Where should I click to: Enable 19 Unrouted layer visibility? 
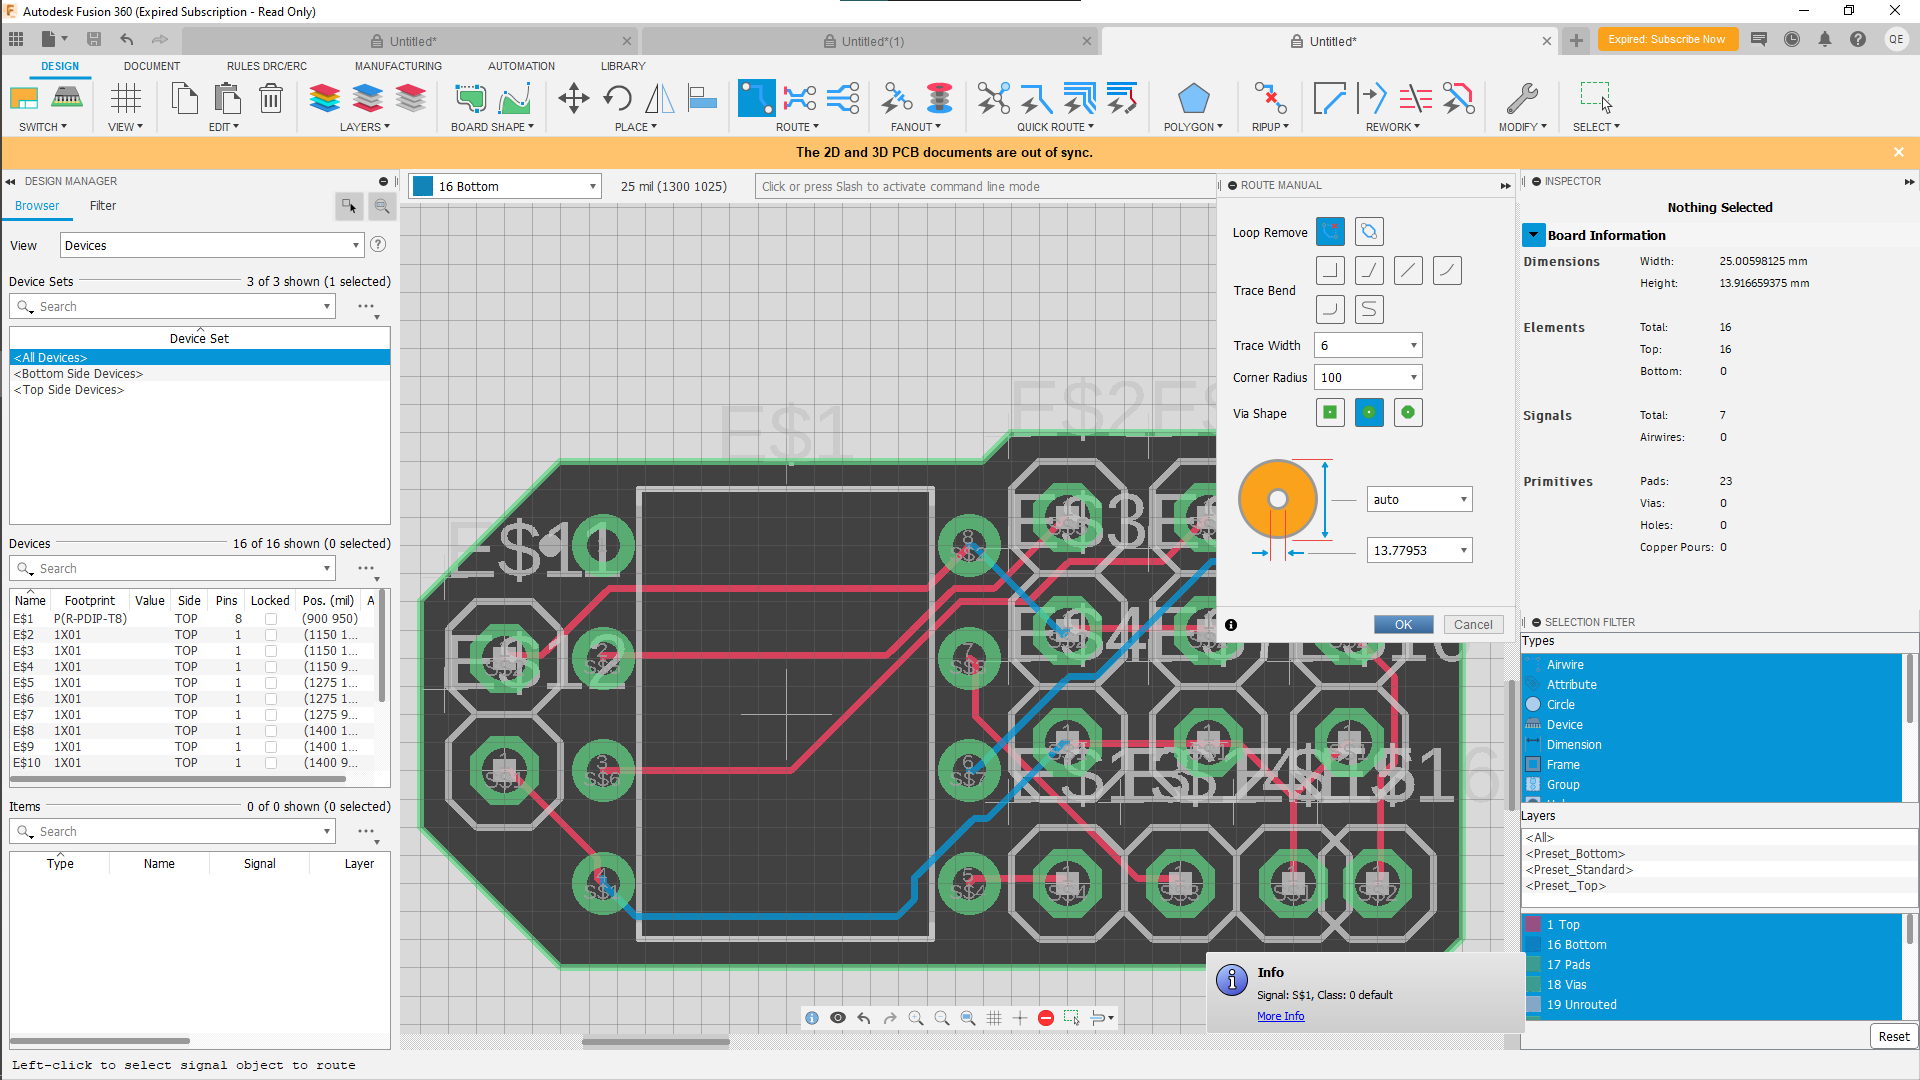point(1534,1005)
